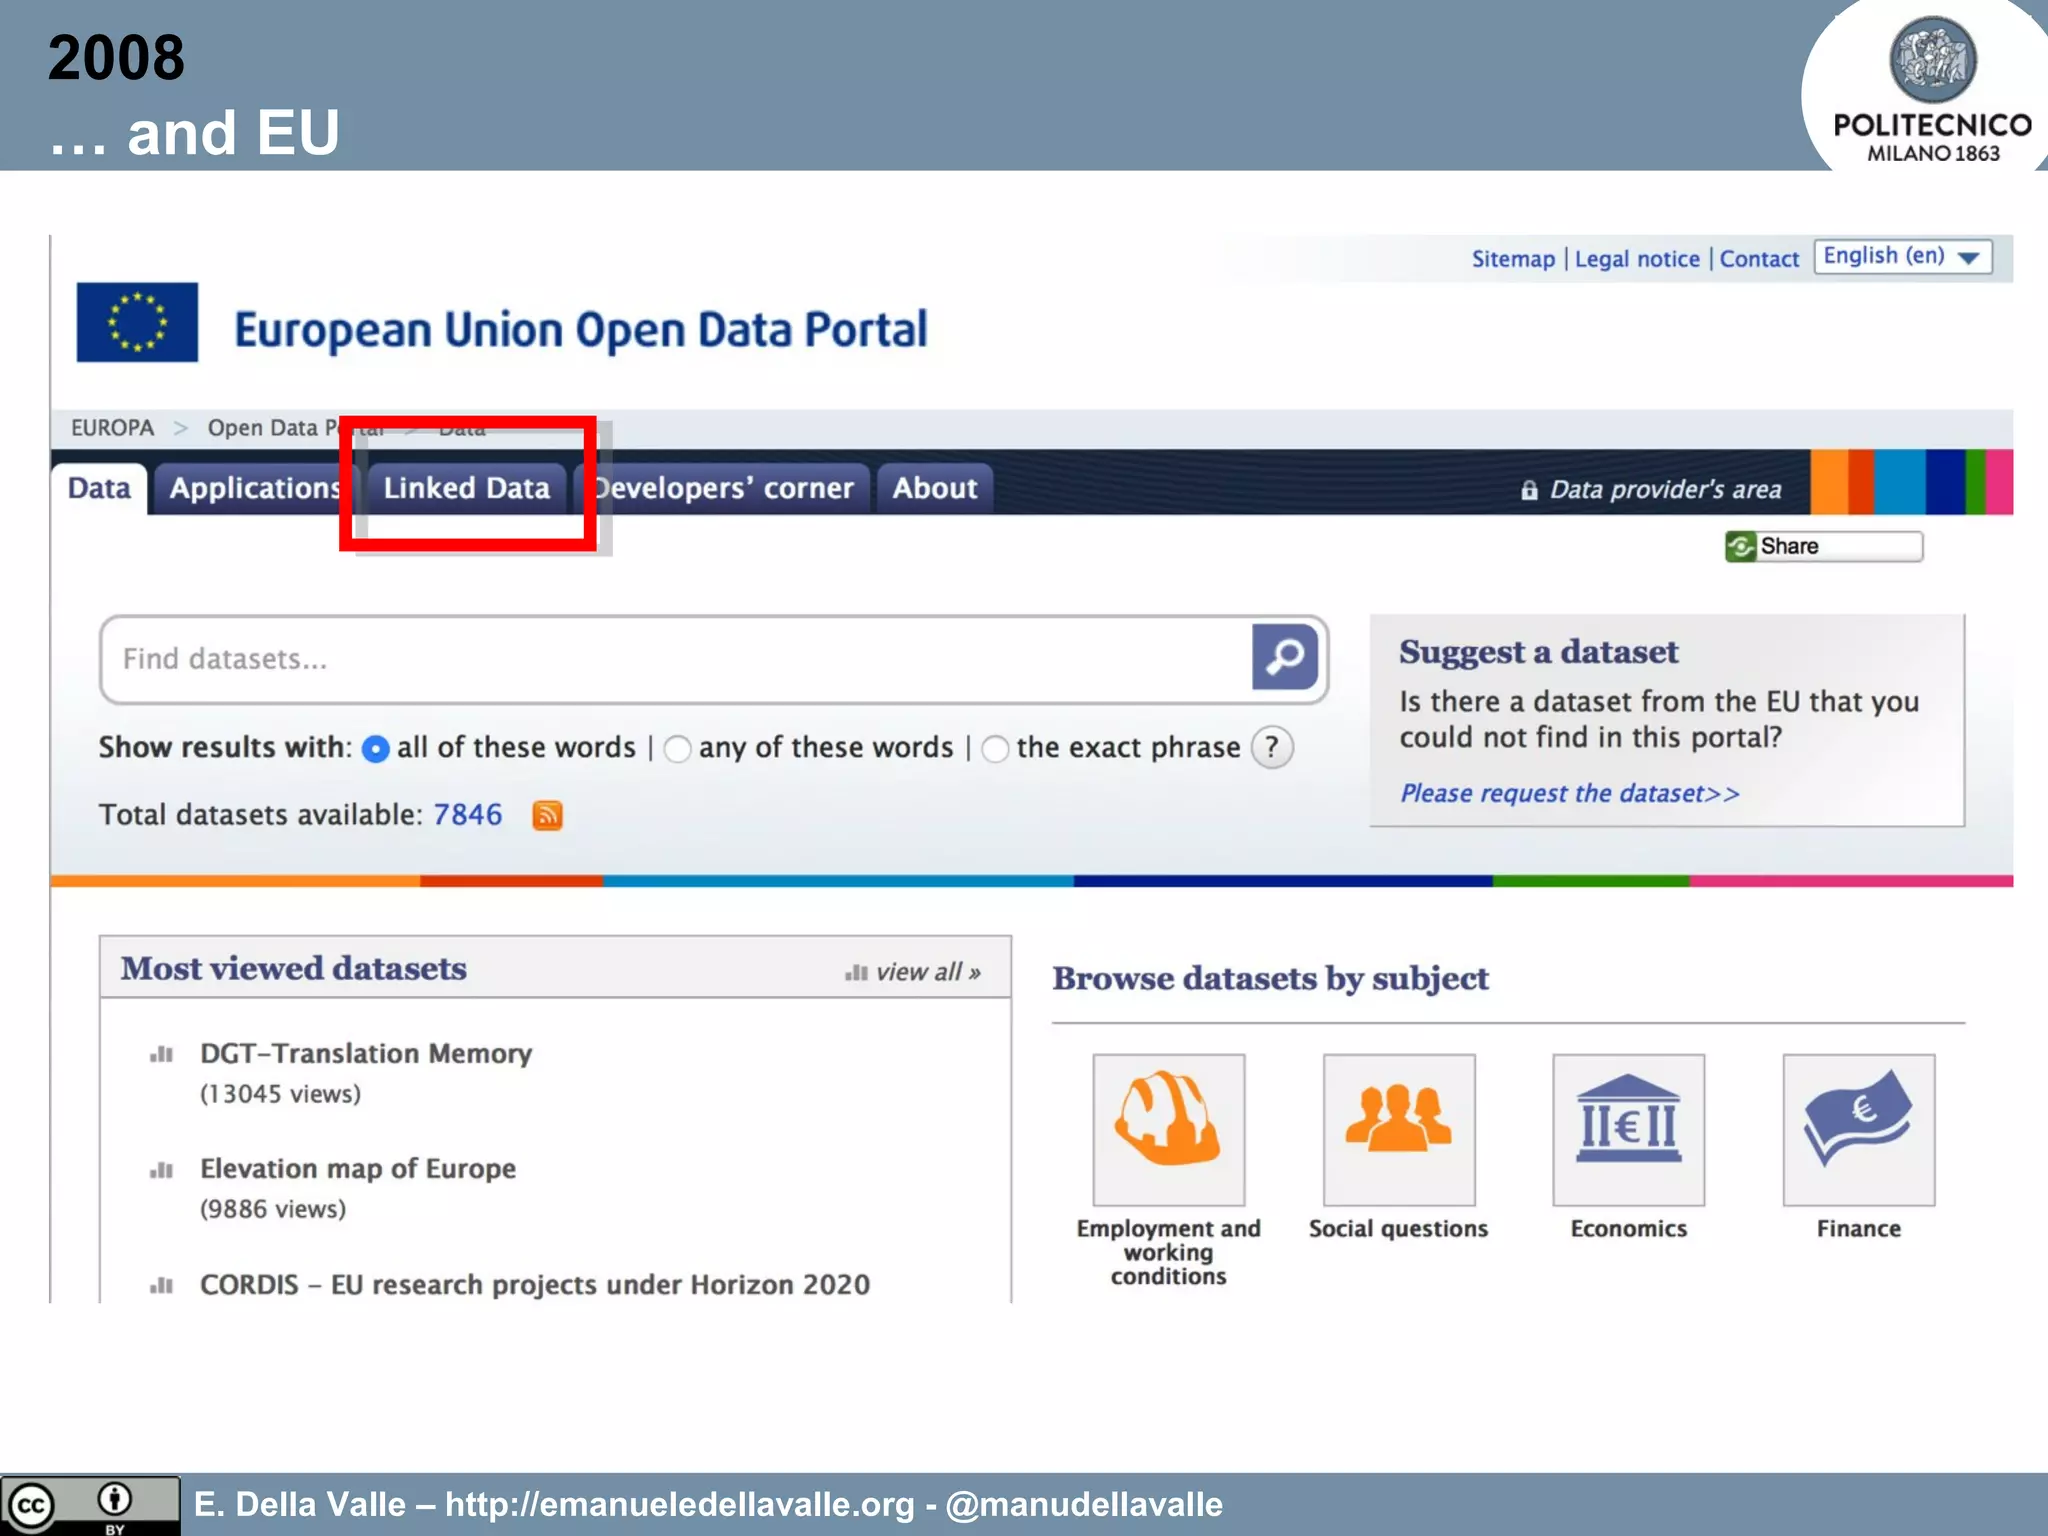Open the English (en) language dropdown

[1903, 256]
